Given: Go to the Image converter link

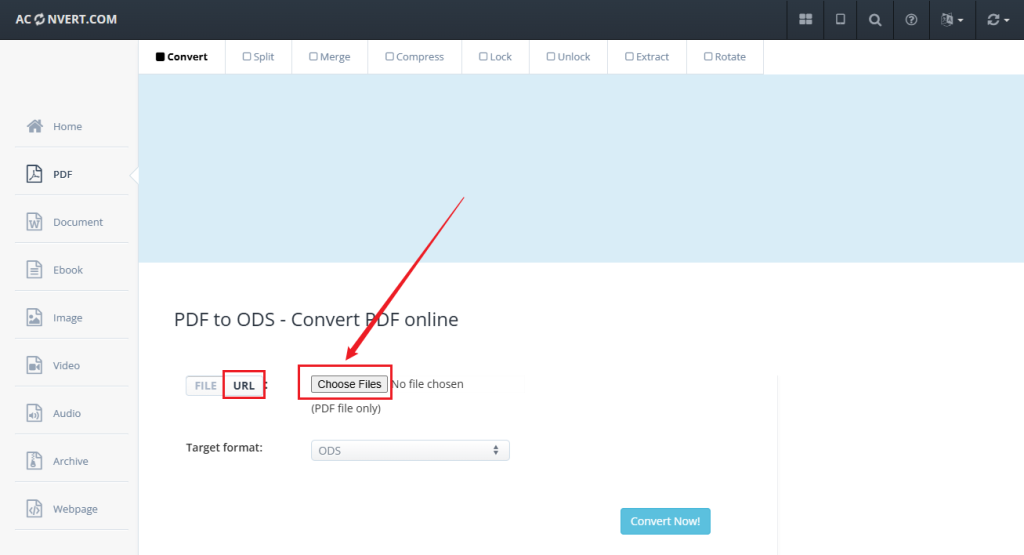Looking at the screenshot, I should coord(67,318).
